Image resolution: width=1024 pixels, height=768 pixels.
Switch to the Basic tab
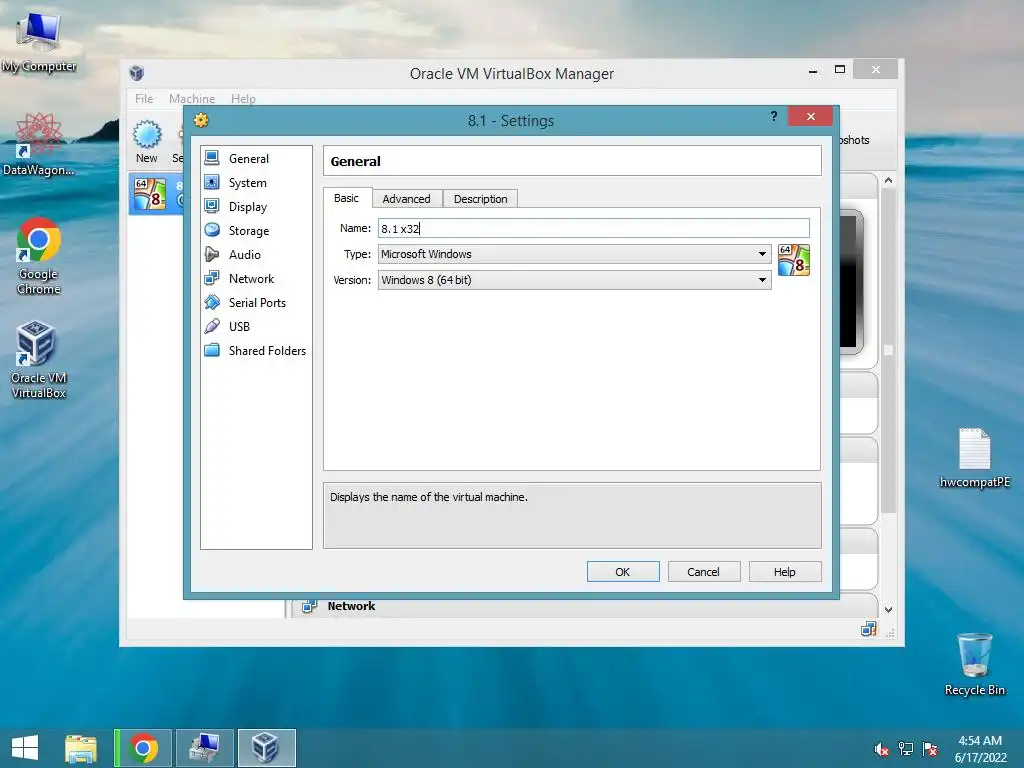pyautogui.click(x=347, y=198)
